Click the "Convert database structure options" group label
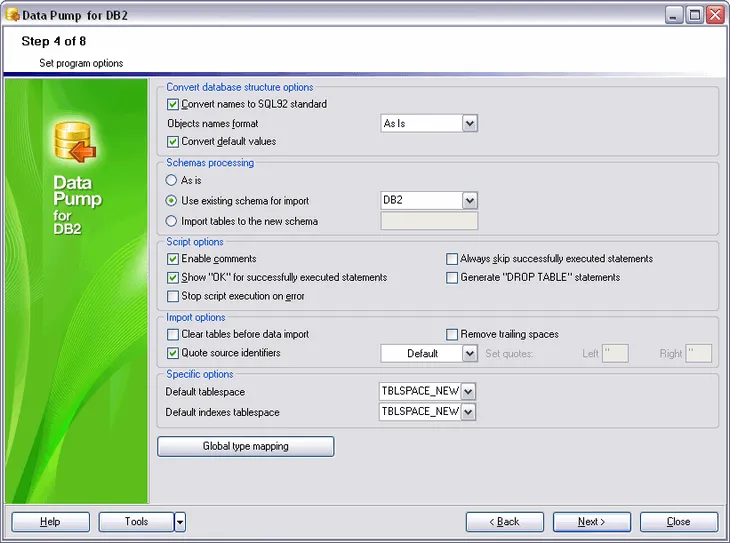730x543 pixels. click(x=240, y=87)
